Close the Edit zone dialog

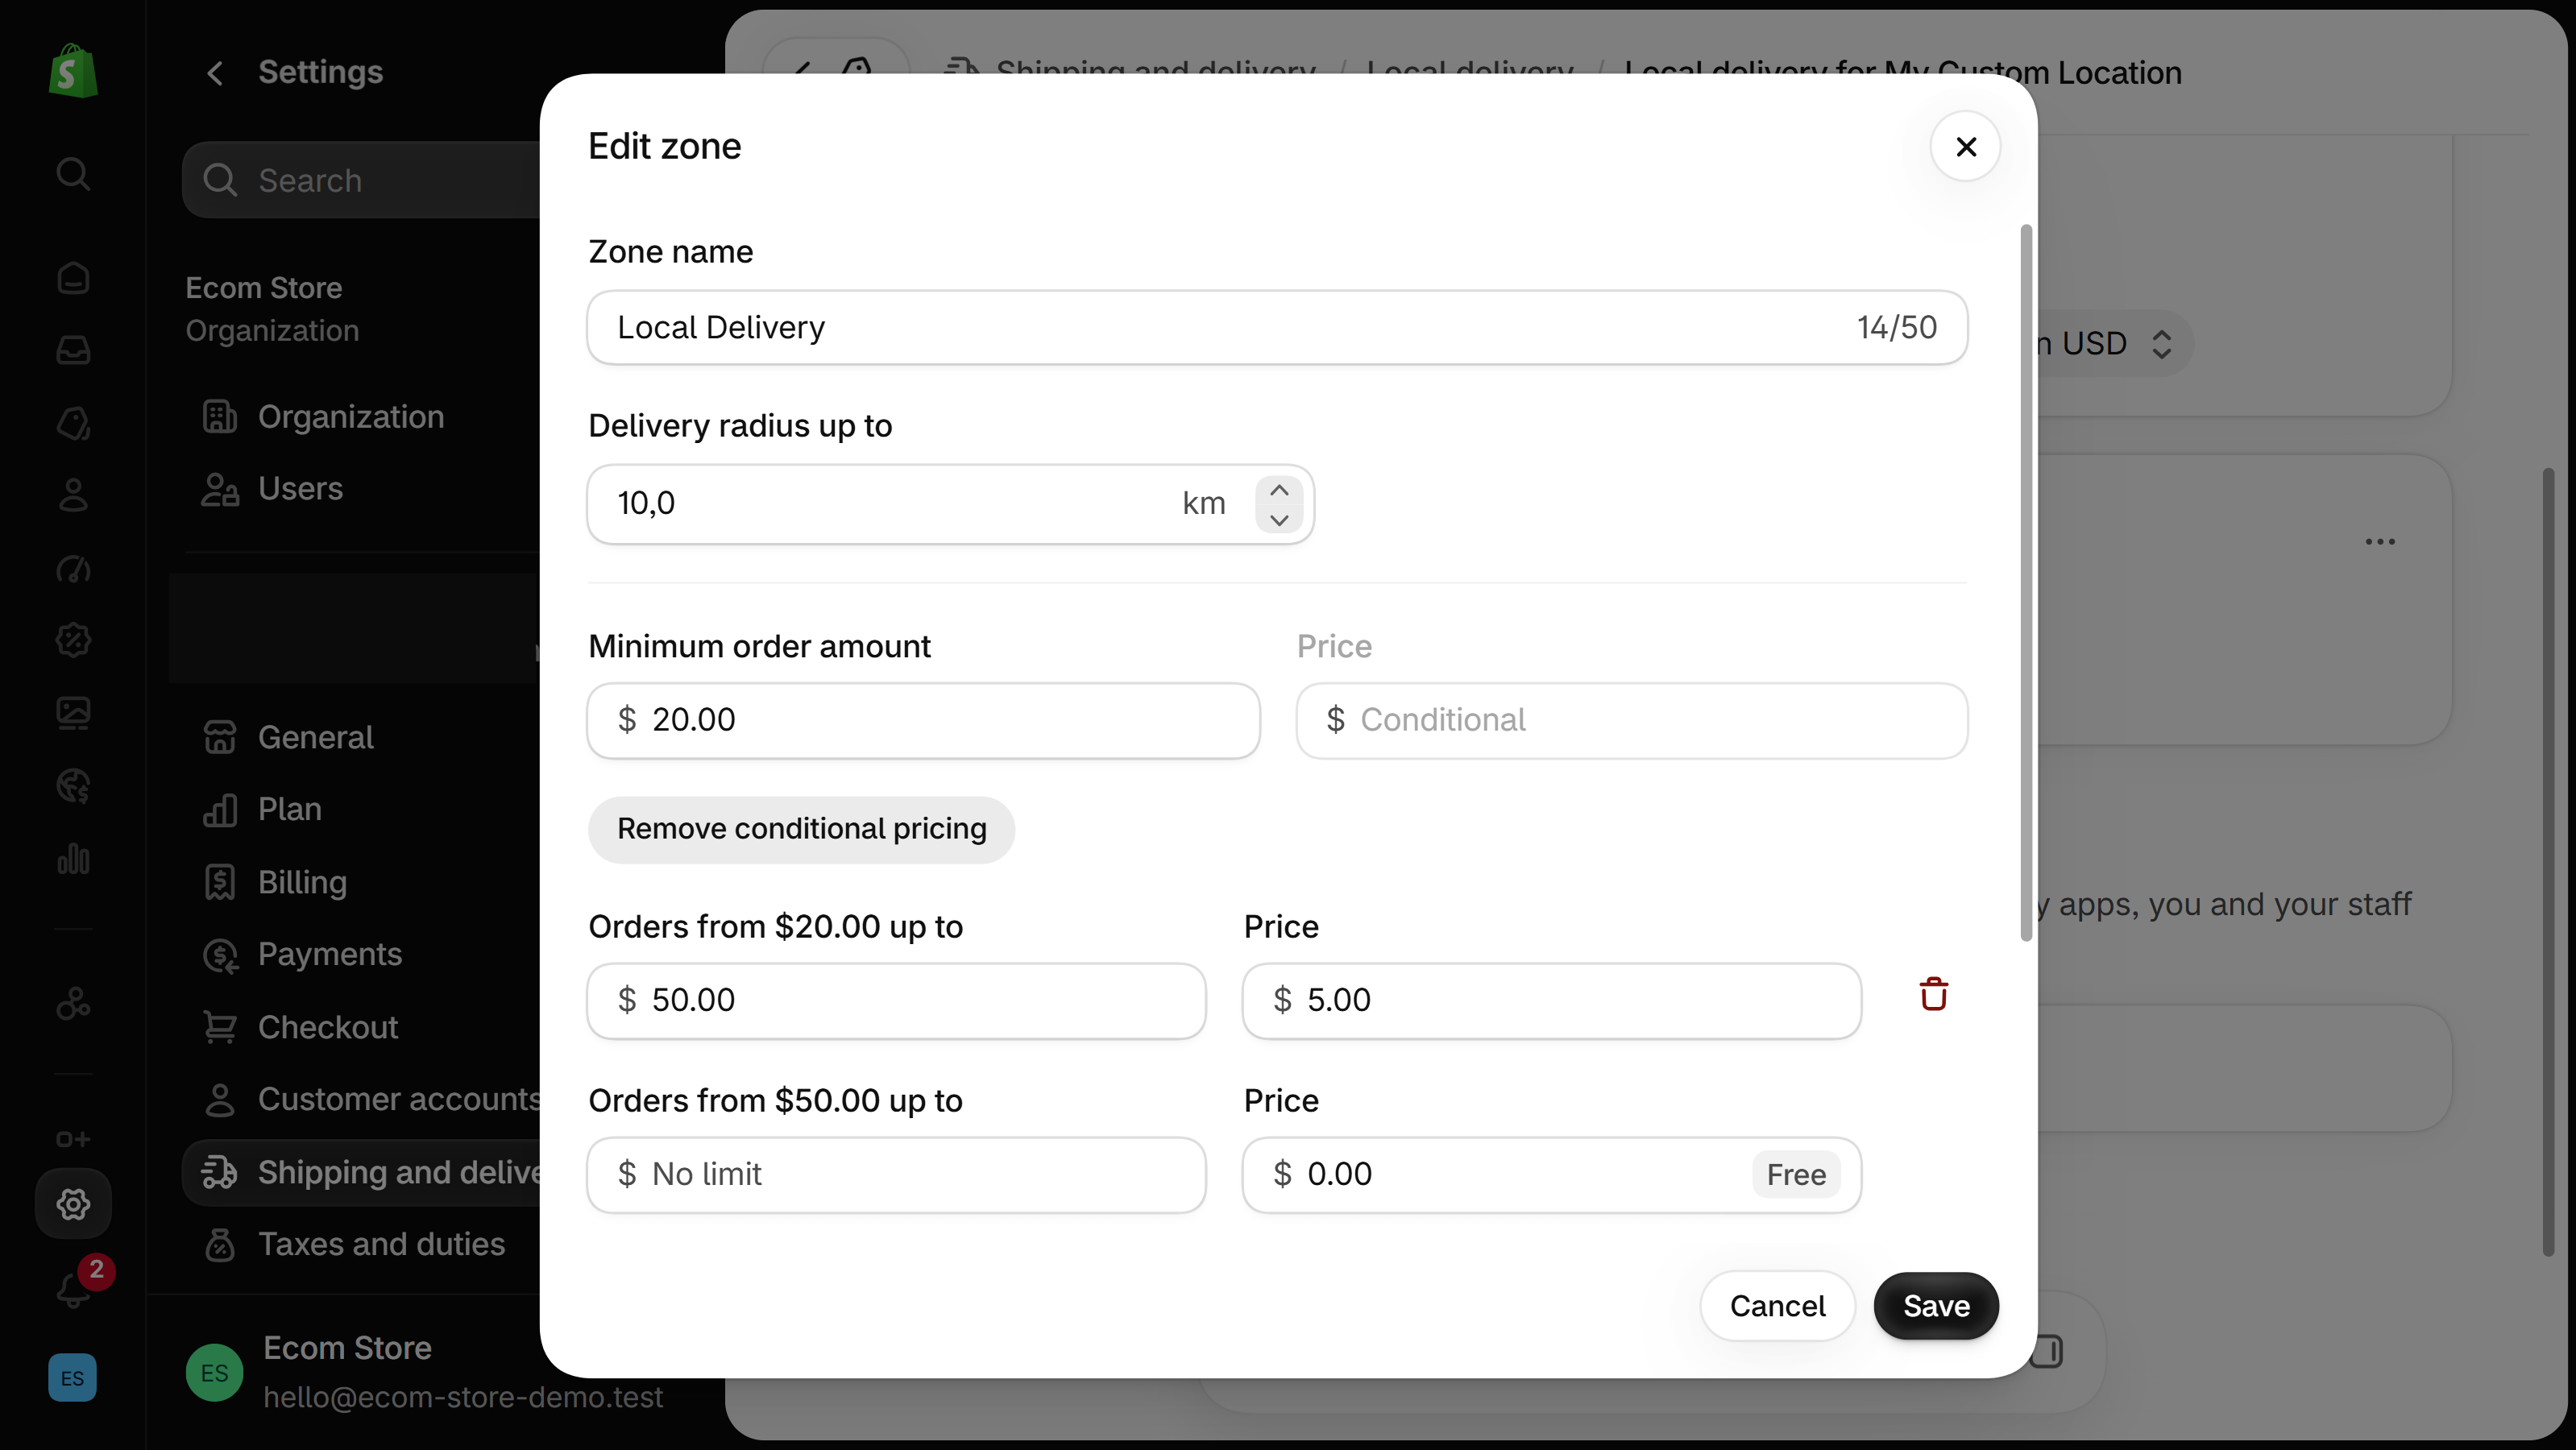click(1965, 147)
